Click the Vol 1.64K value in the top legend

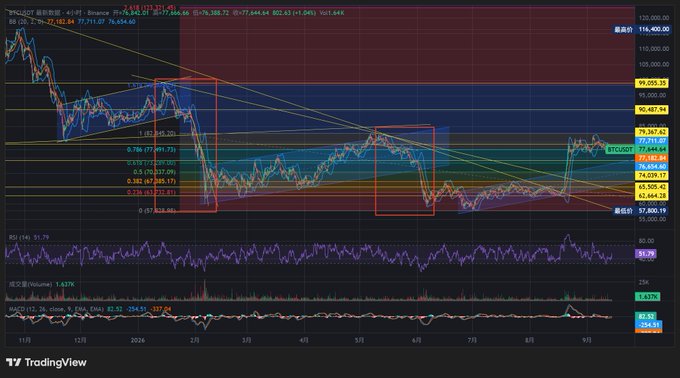(x=331, y=13)
